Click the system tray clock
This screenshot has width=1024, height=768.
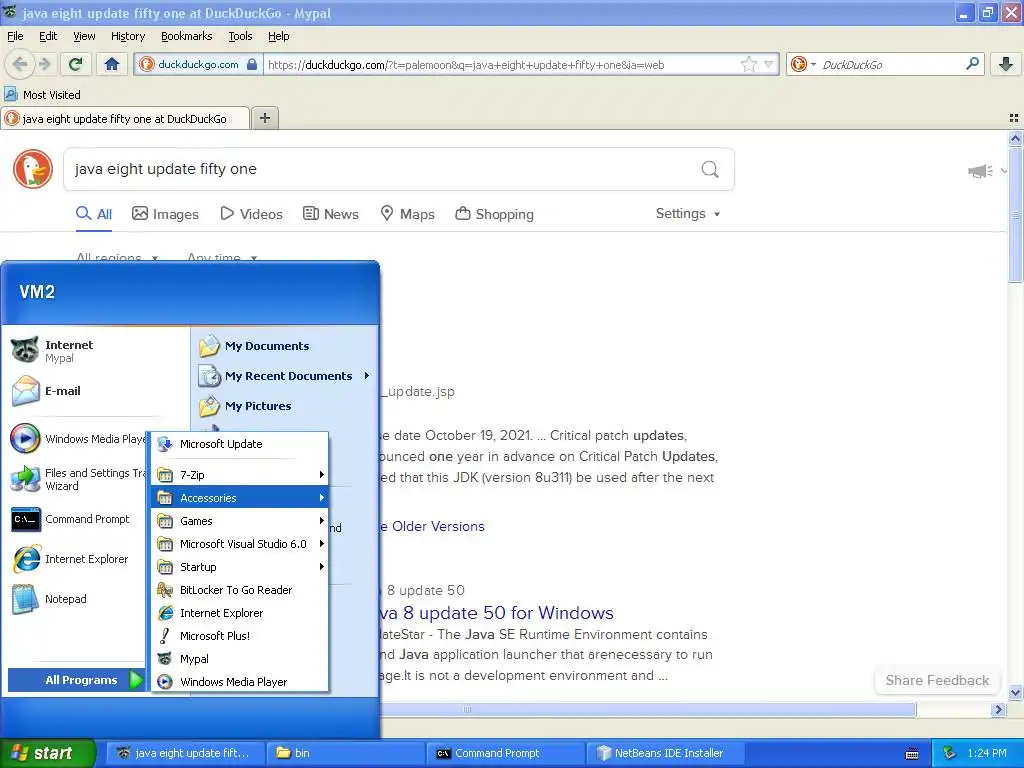click(987, 753)
